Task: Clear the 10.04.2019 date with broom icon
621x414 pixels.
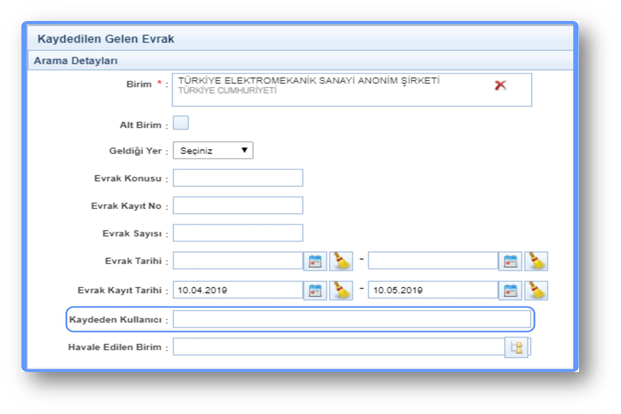Action: (x=342, y=290)
